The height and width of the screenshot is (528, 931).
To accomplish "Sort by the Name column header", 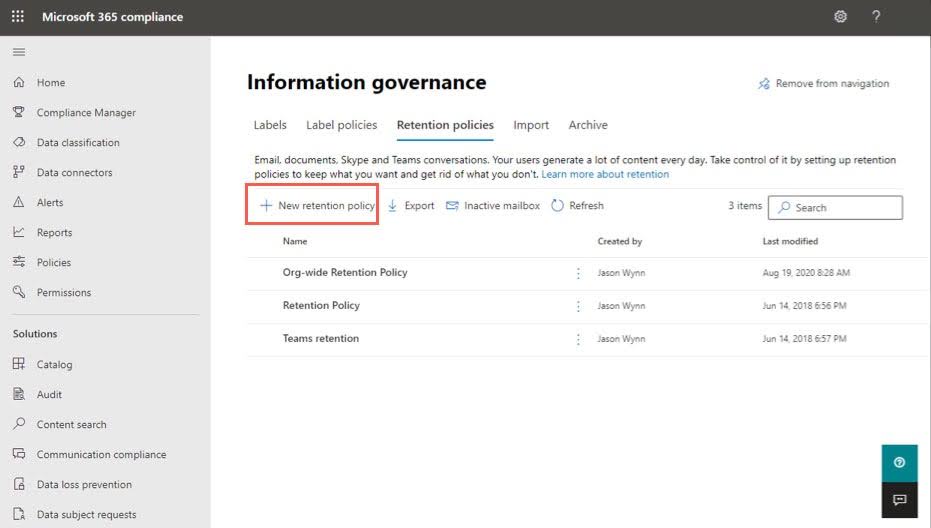I will click(x=295, y=241).
